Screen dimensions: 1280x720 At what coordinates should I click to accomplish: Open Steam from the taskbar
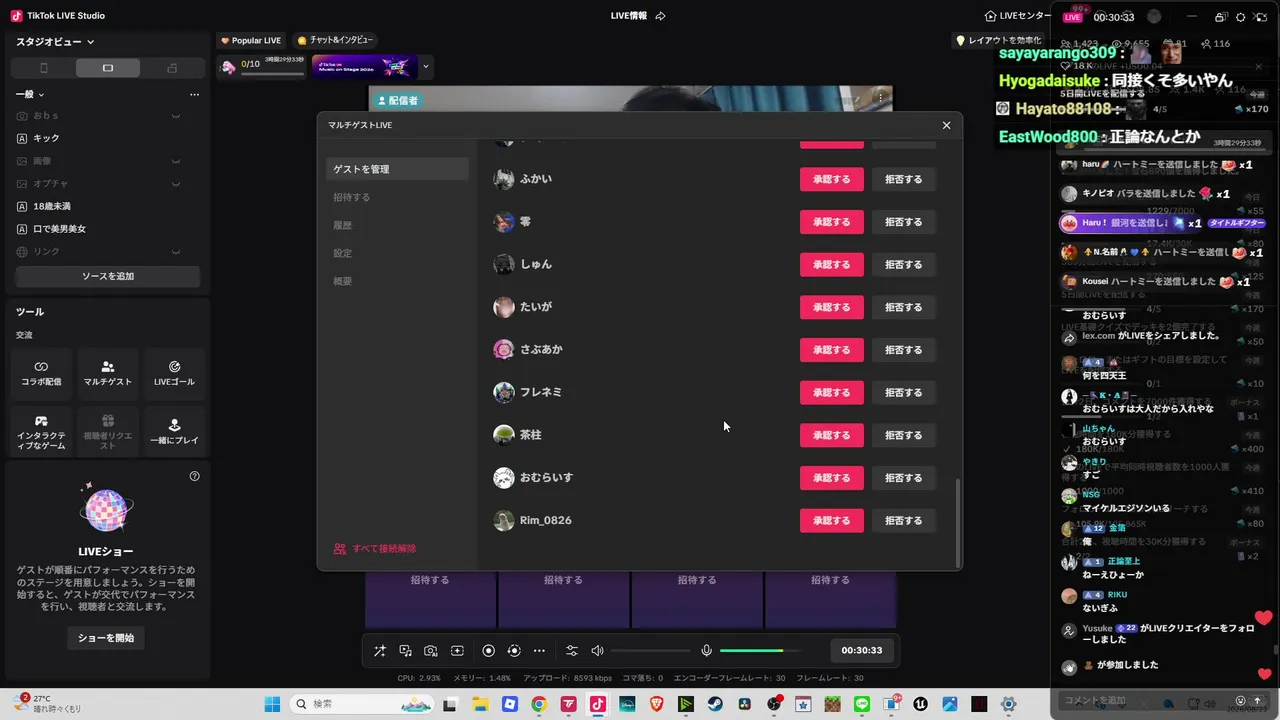pyautogui.click(x=714, y=704)
